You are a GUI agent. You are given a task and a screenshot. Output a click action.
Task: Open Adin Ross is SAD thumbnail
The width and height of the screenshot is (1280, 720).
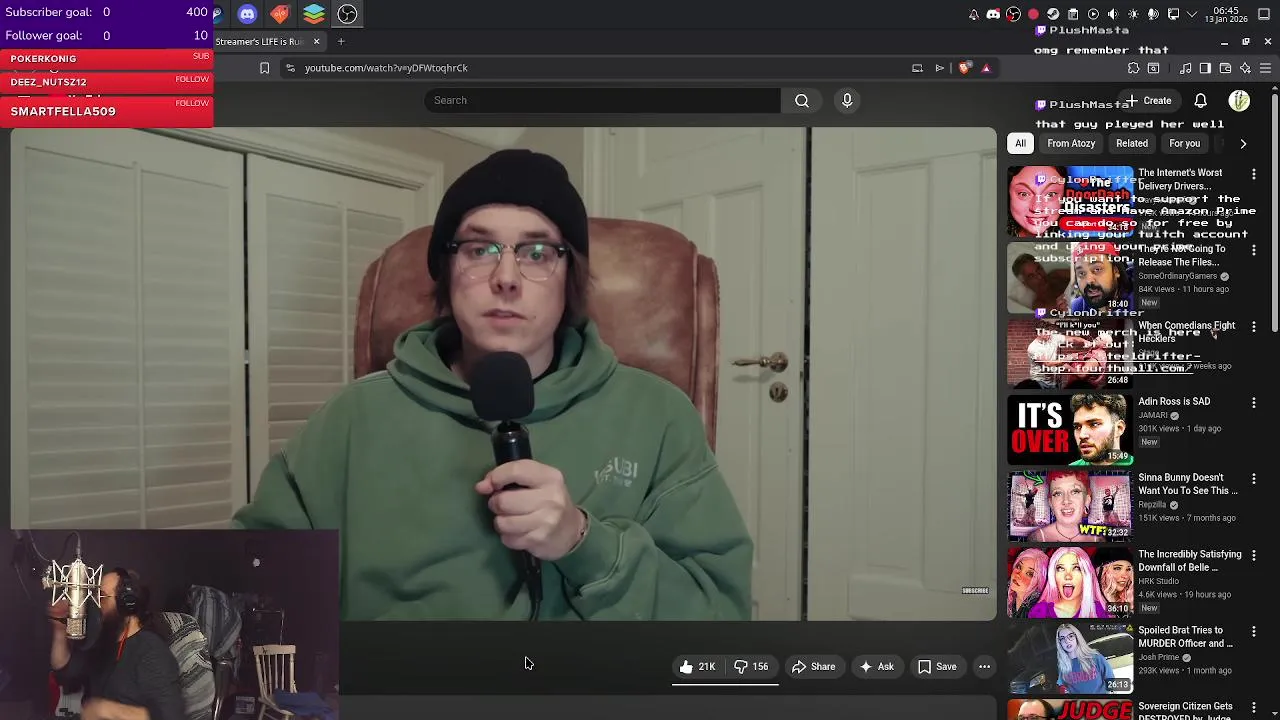pos(1070,429)
